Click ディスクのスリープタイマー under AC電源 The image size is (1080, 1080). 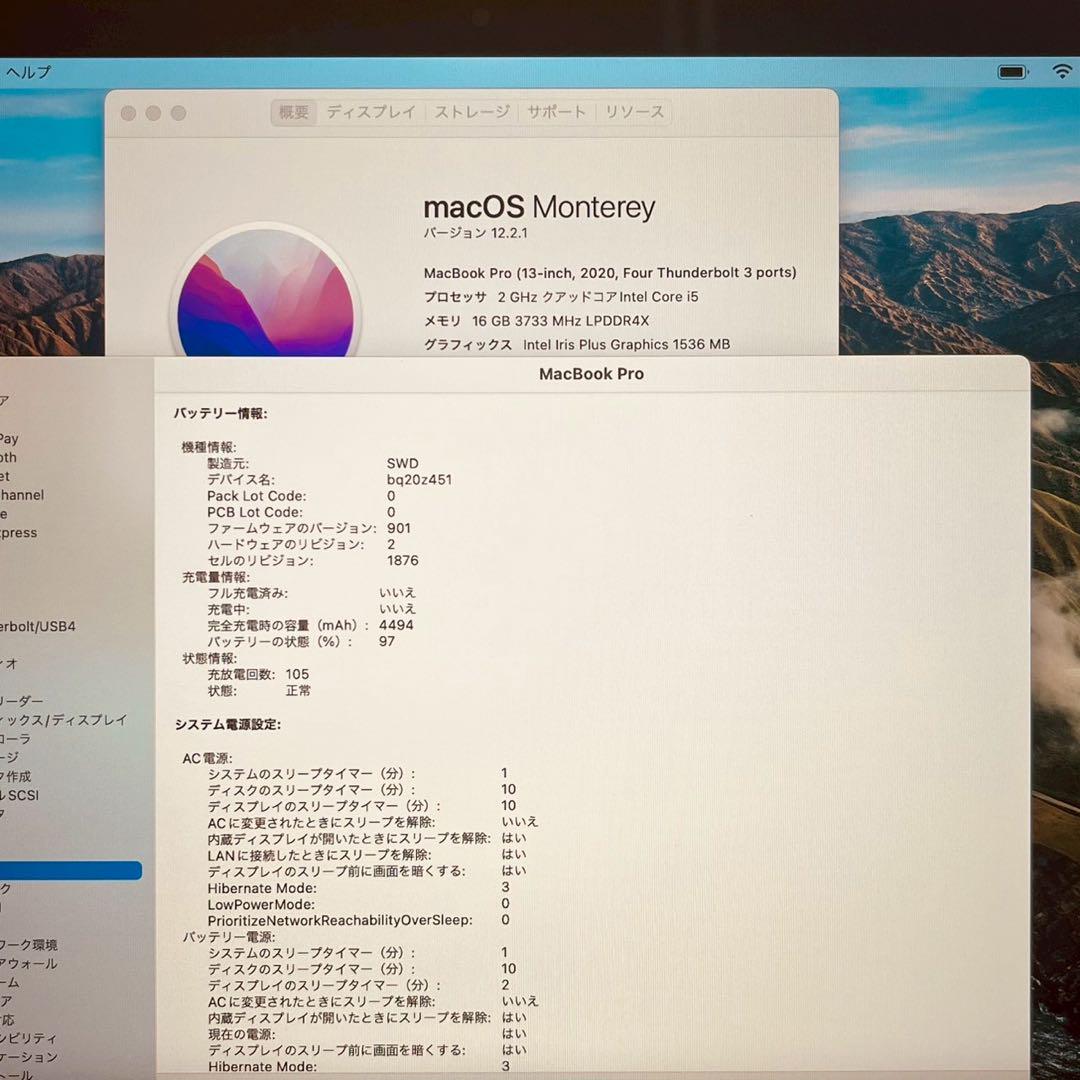(311, 790)
